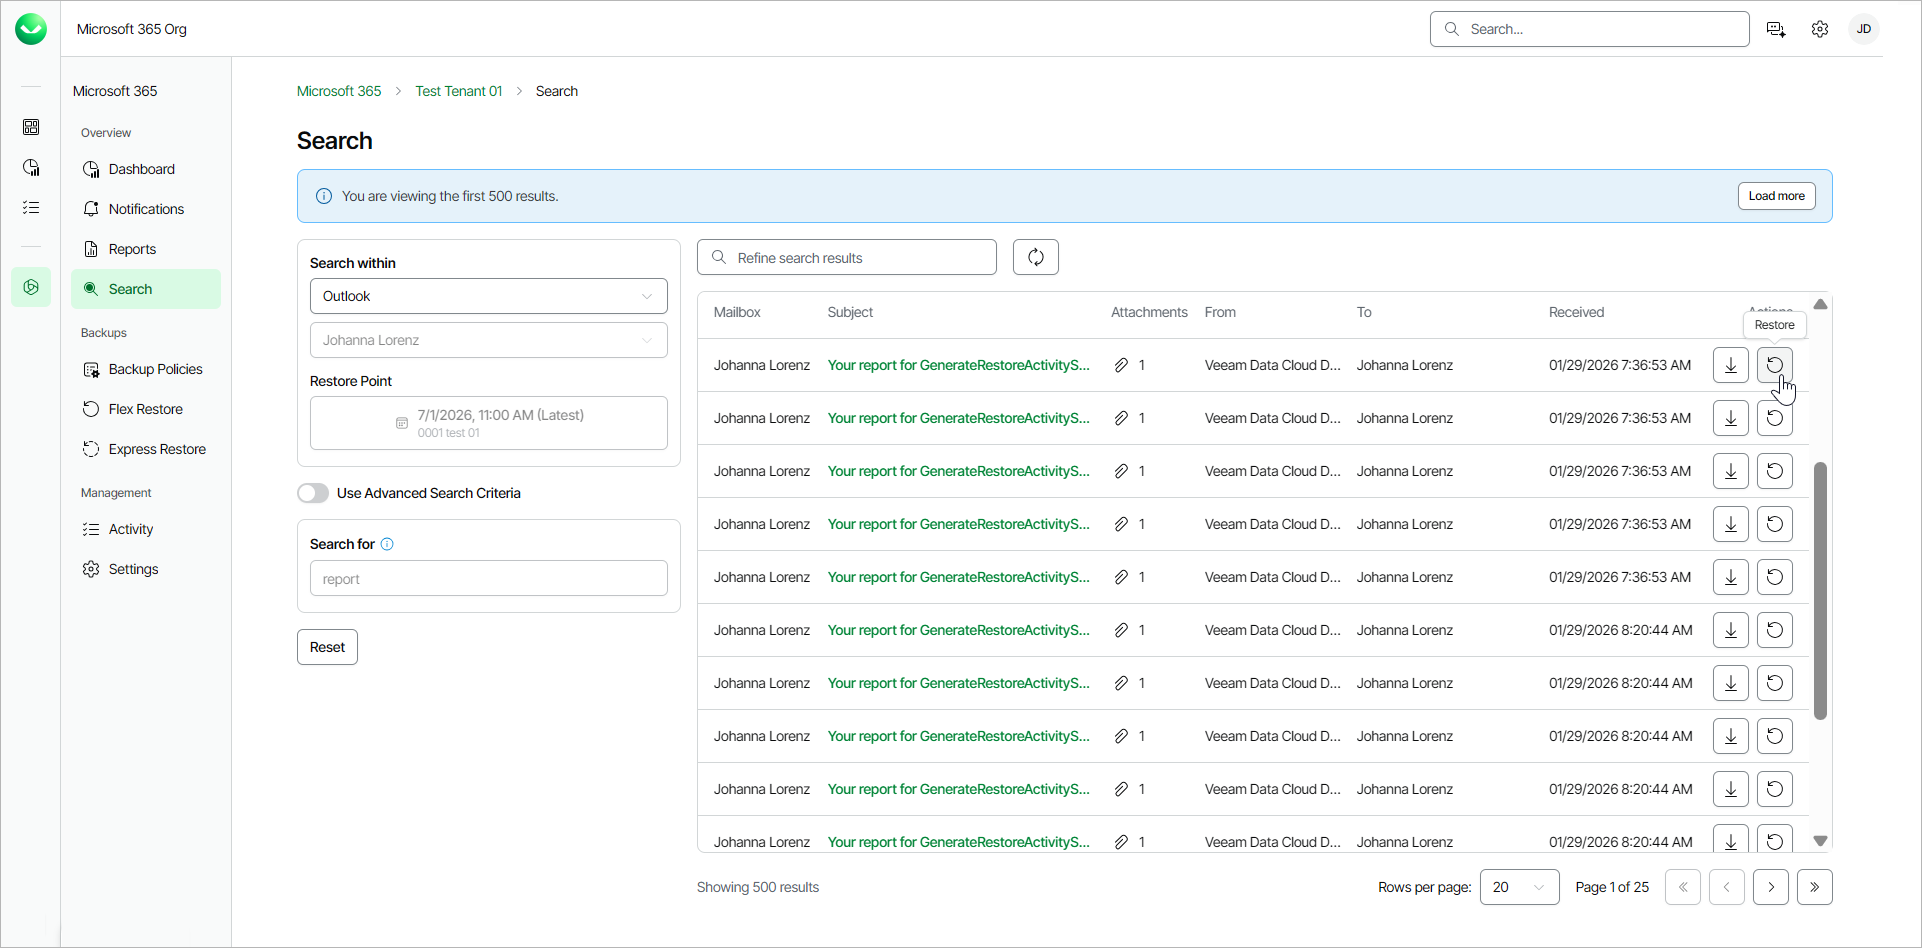Click the Veeam logo icon
This screenshot has height=948, width=1922.
pyautogui.click(x=31, y=29)
